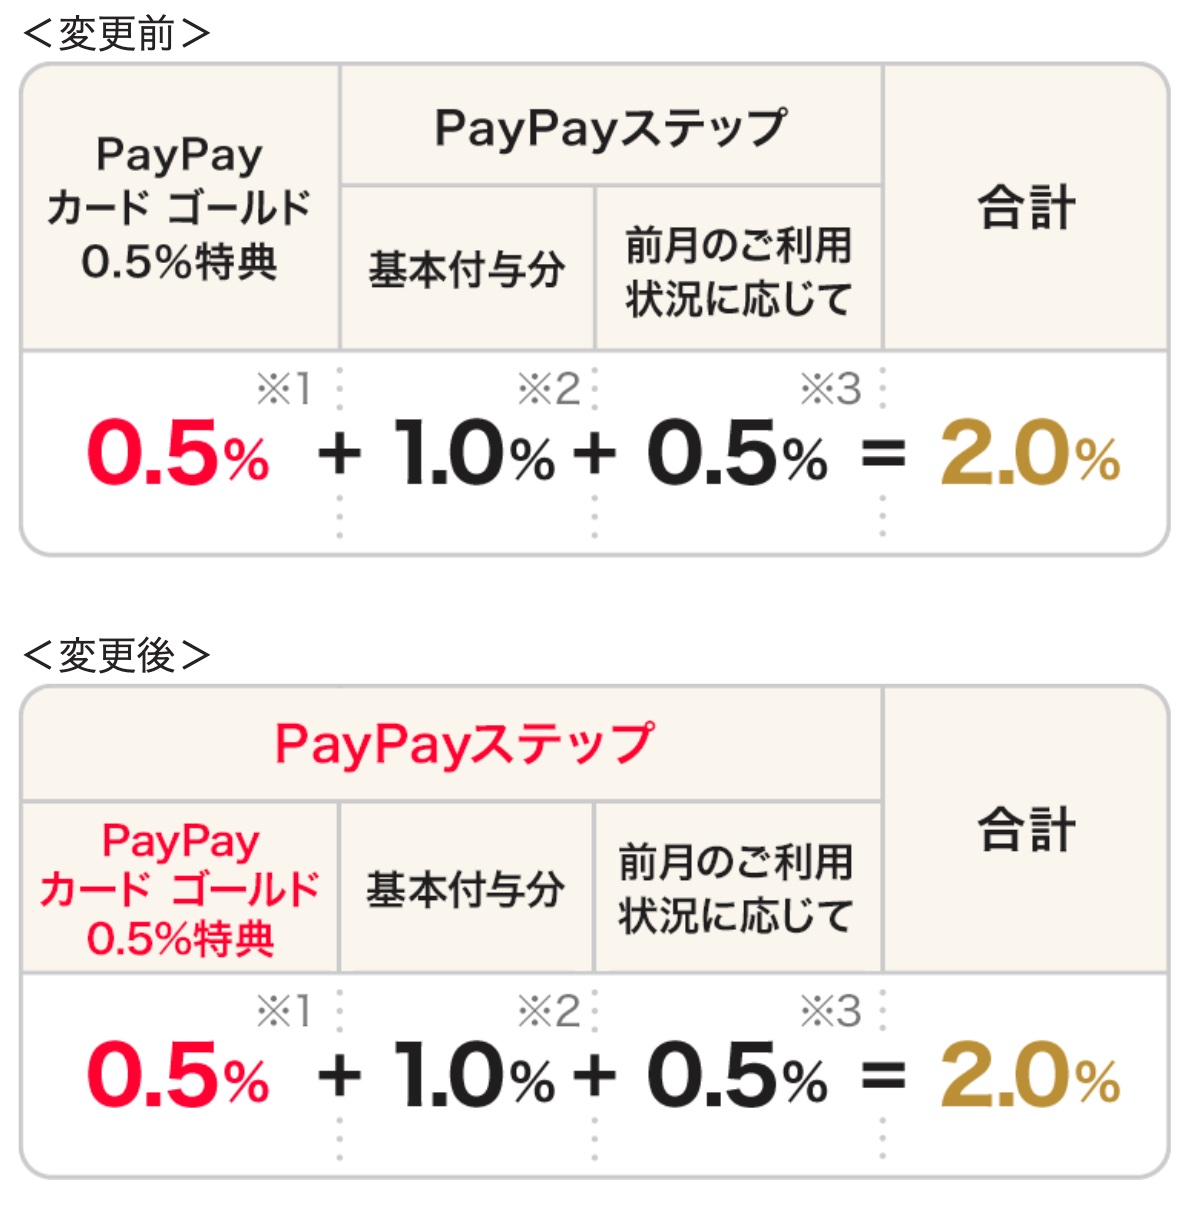Click top table PayPayカード ゴールド 0.5%特典 cell
This screenshot has height=1209, width=1189.
[180, 208]
